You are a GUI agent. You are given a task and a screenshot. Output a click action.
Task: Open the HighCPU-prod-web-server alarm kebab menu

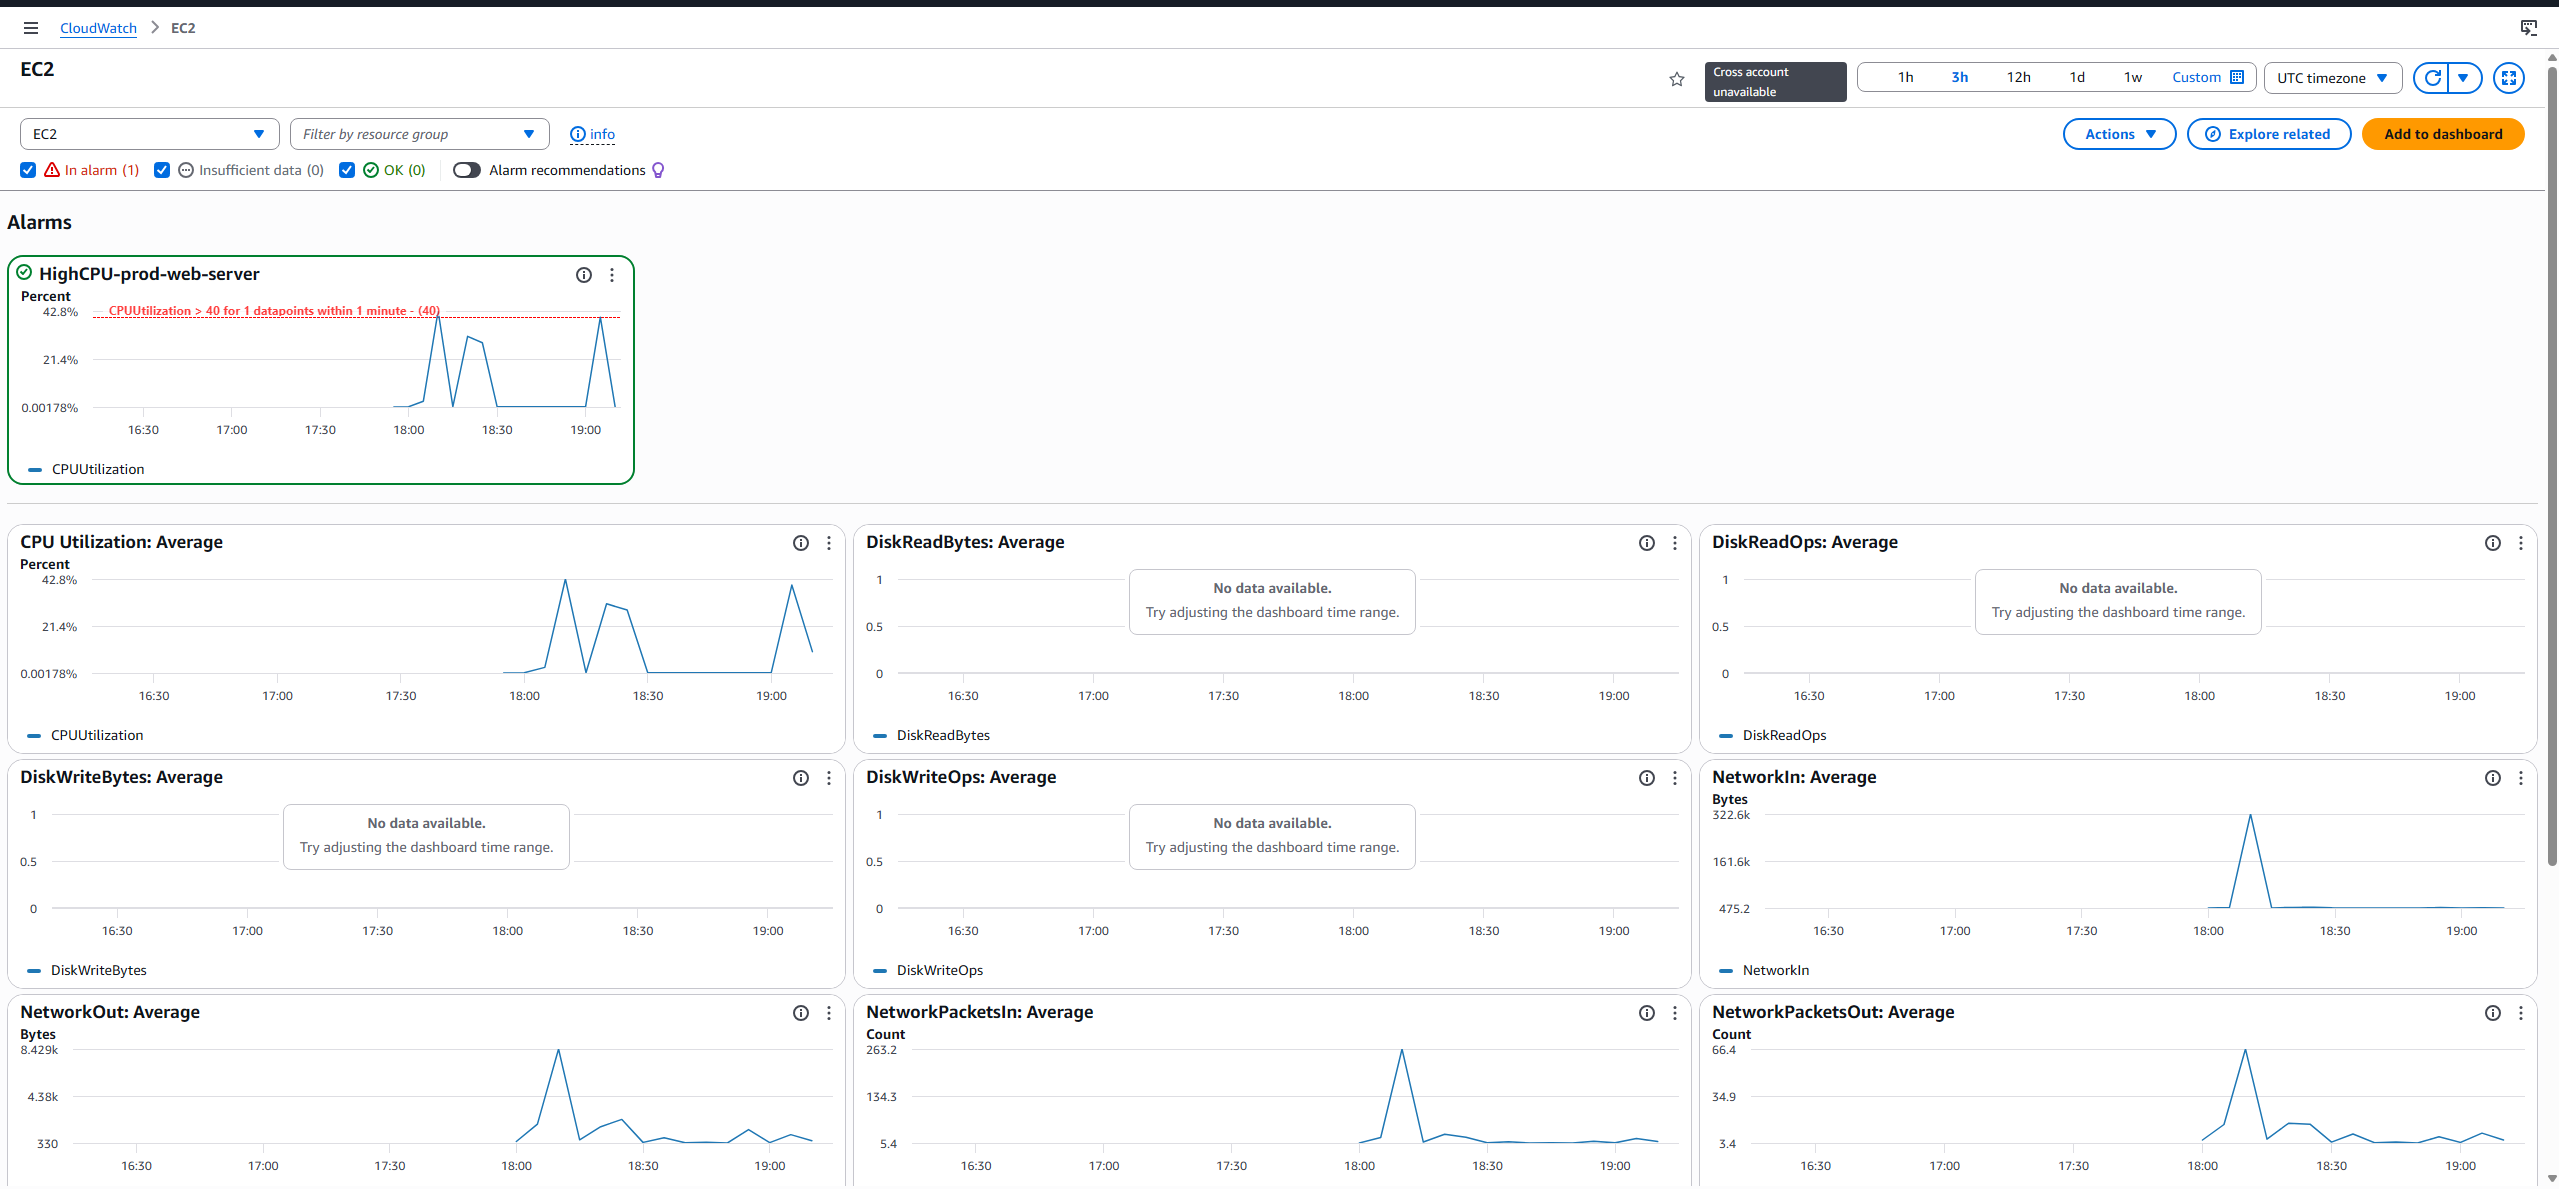coord(612,275)
